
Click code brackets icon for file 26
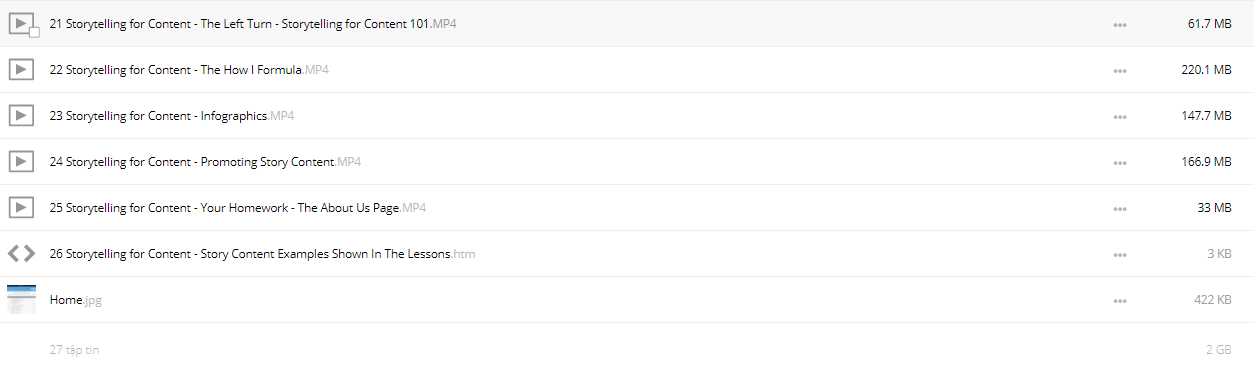[x=21, y=253]
